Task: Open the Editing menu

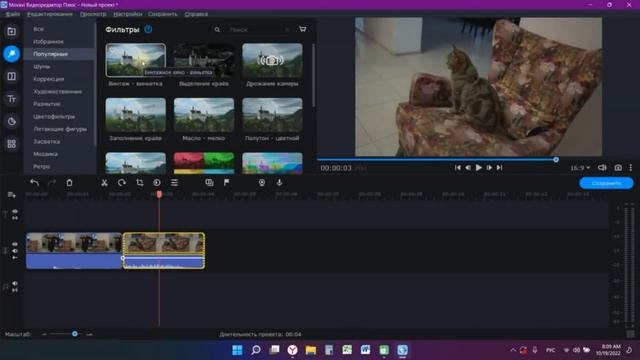Action: pos(50,14)
